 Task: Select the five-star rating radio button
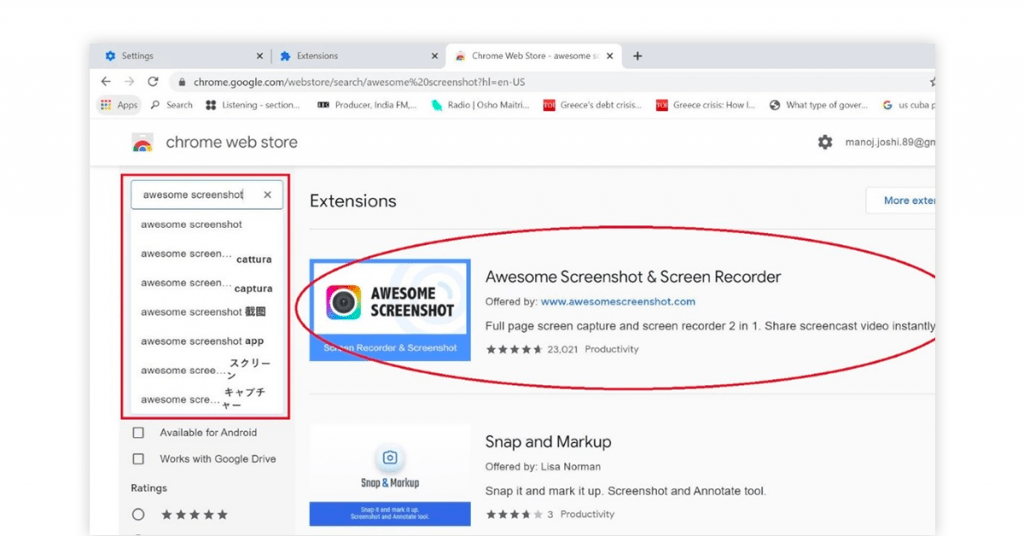point(138,514)
